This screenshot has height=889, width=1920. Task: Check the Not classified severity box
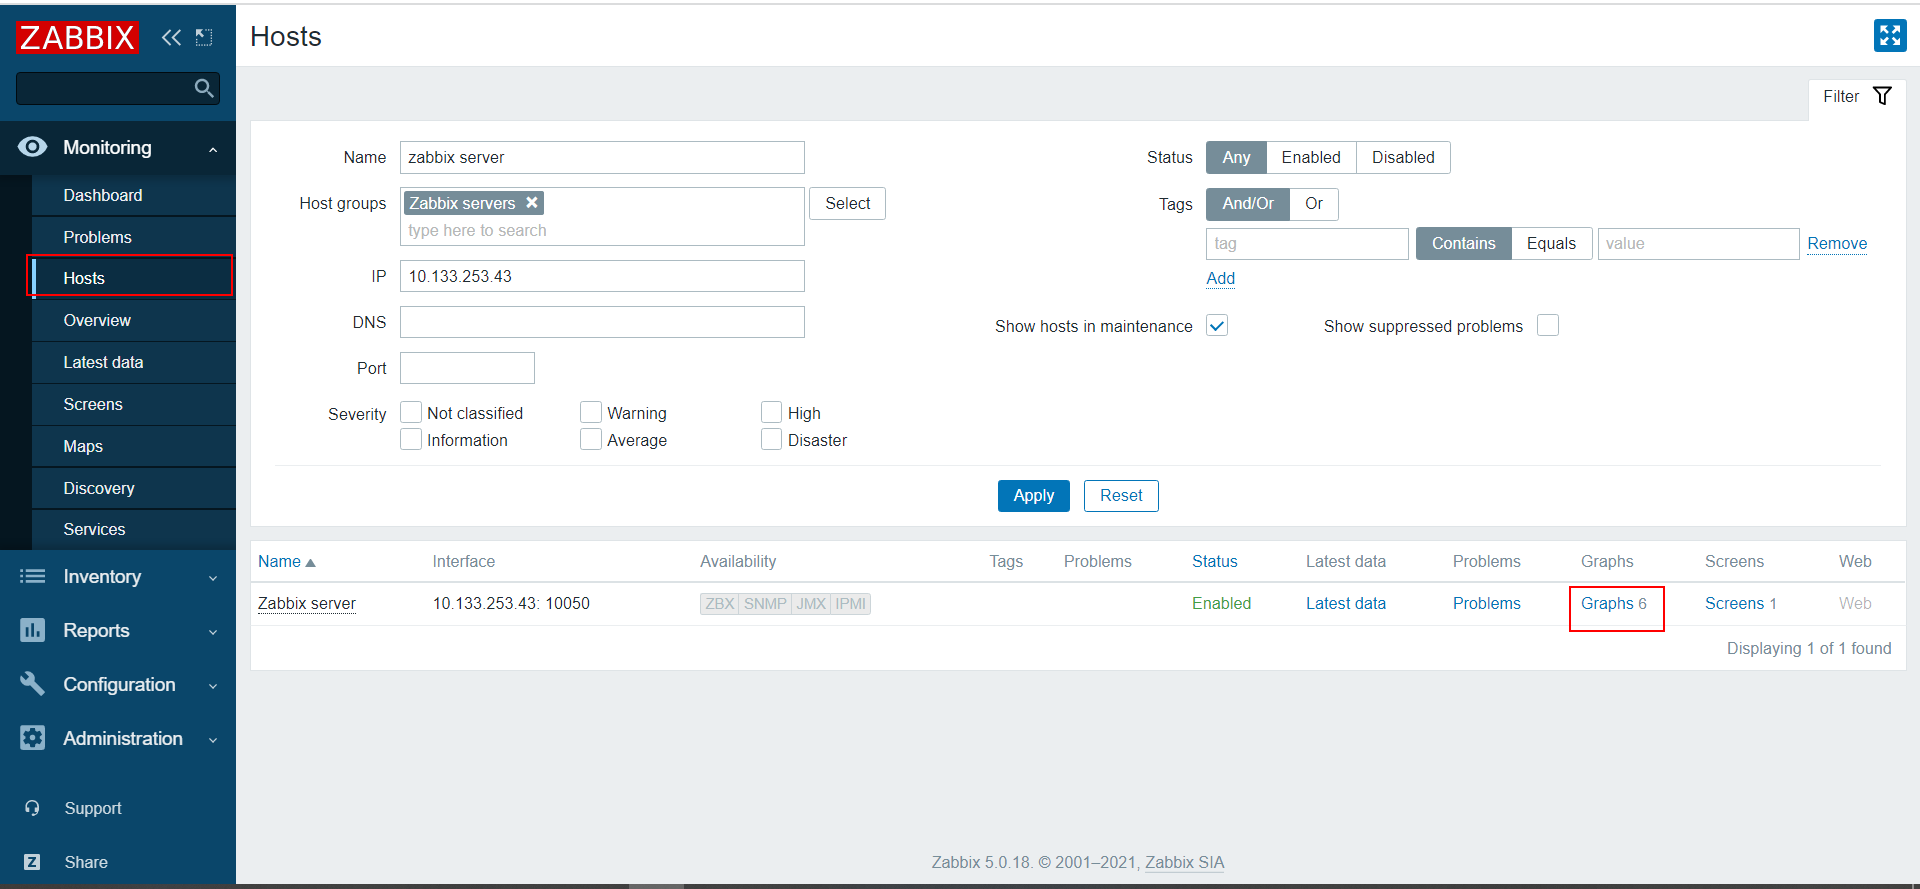[410, 412]
